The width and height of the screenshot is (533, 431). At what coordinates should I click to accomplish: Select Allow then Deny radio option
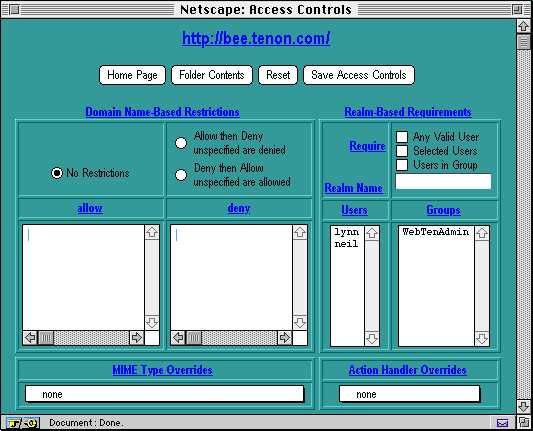(181, 143)
